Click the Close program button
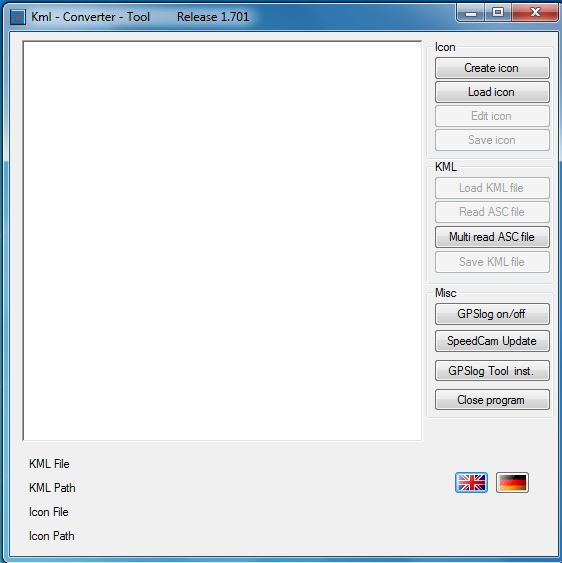Image resolution: width=562 pixels, height=563 pixels. tap(492, 400)
